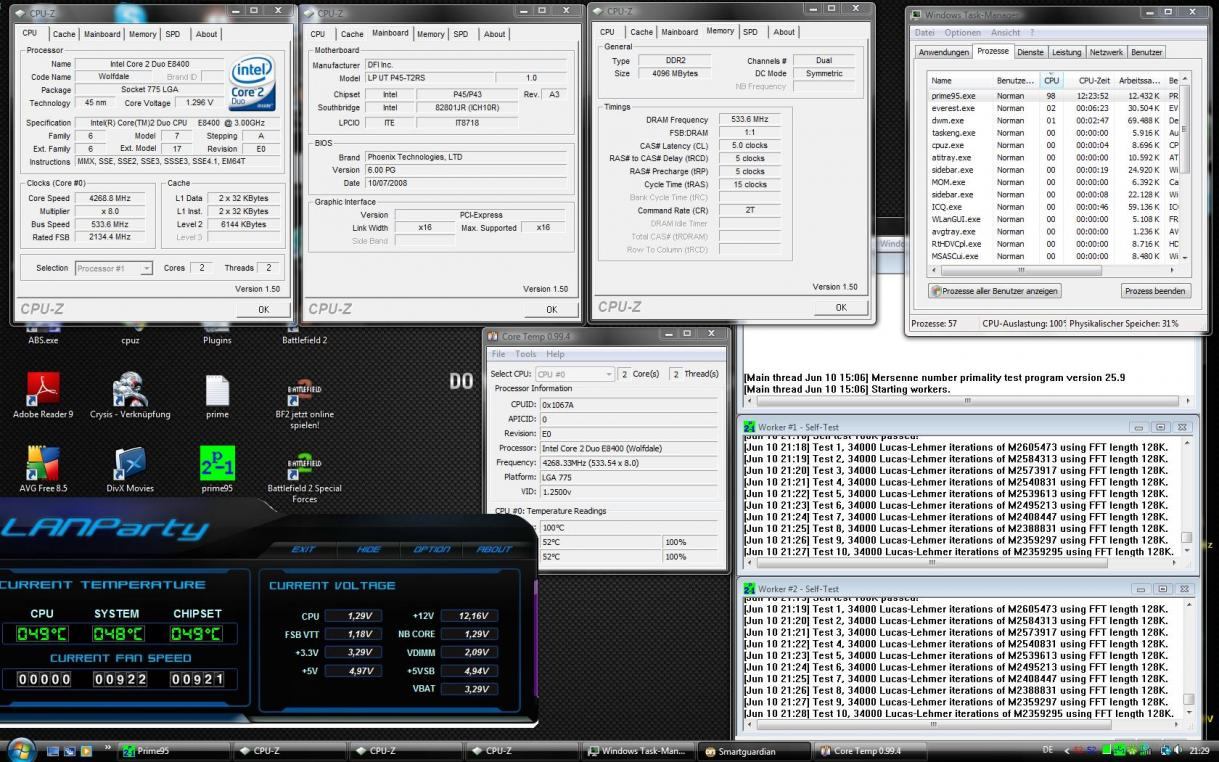Click HIDE on the LANParty panel

click(369, 549)
